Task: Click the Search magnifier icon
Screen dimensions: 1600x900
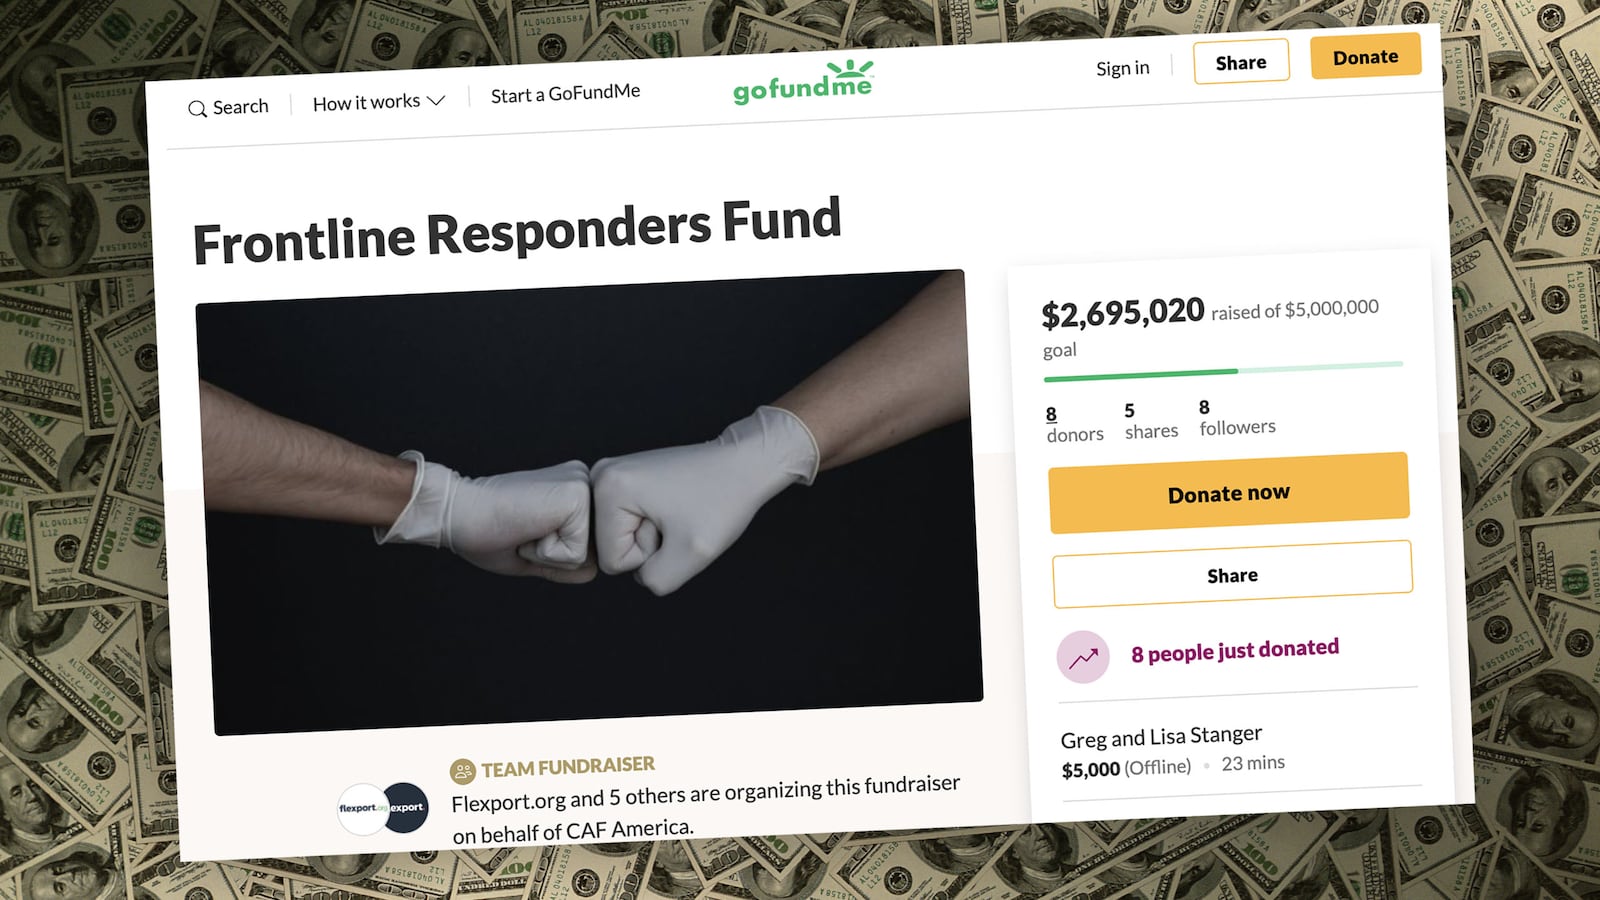Action: click(x=197, y=109)
